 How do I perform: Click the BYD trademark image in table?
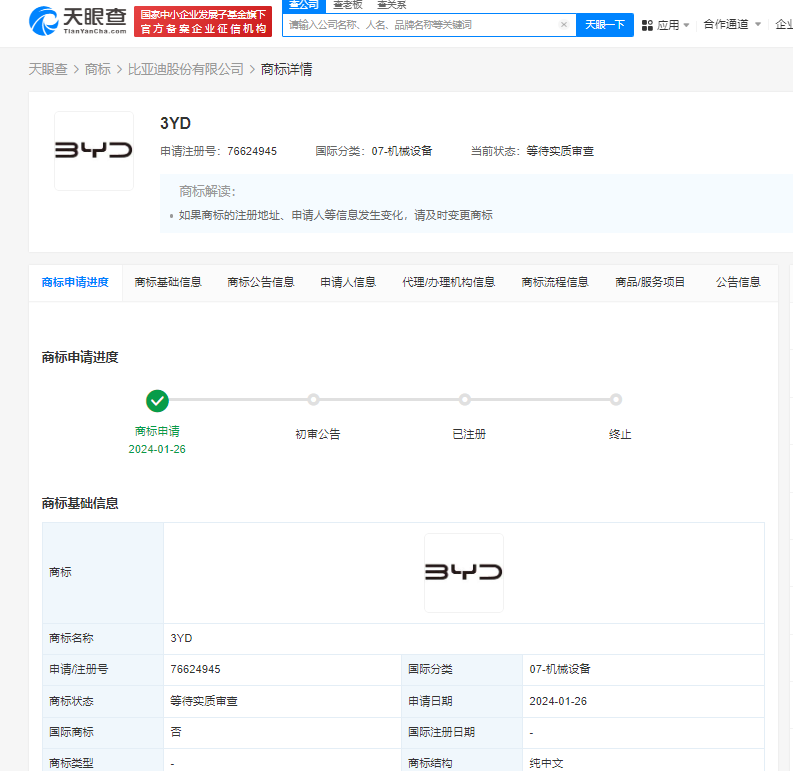click(463, 573)
